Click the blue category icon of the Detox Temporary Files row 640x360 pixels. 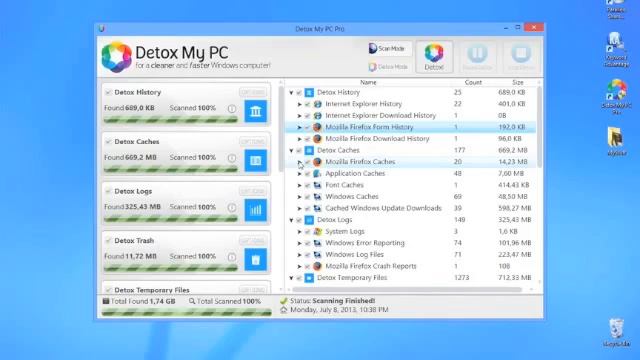[309, 278]
